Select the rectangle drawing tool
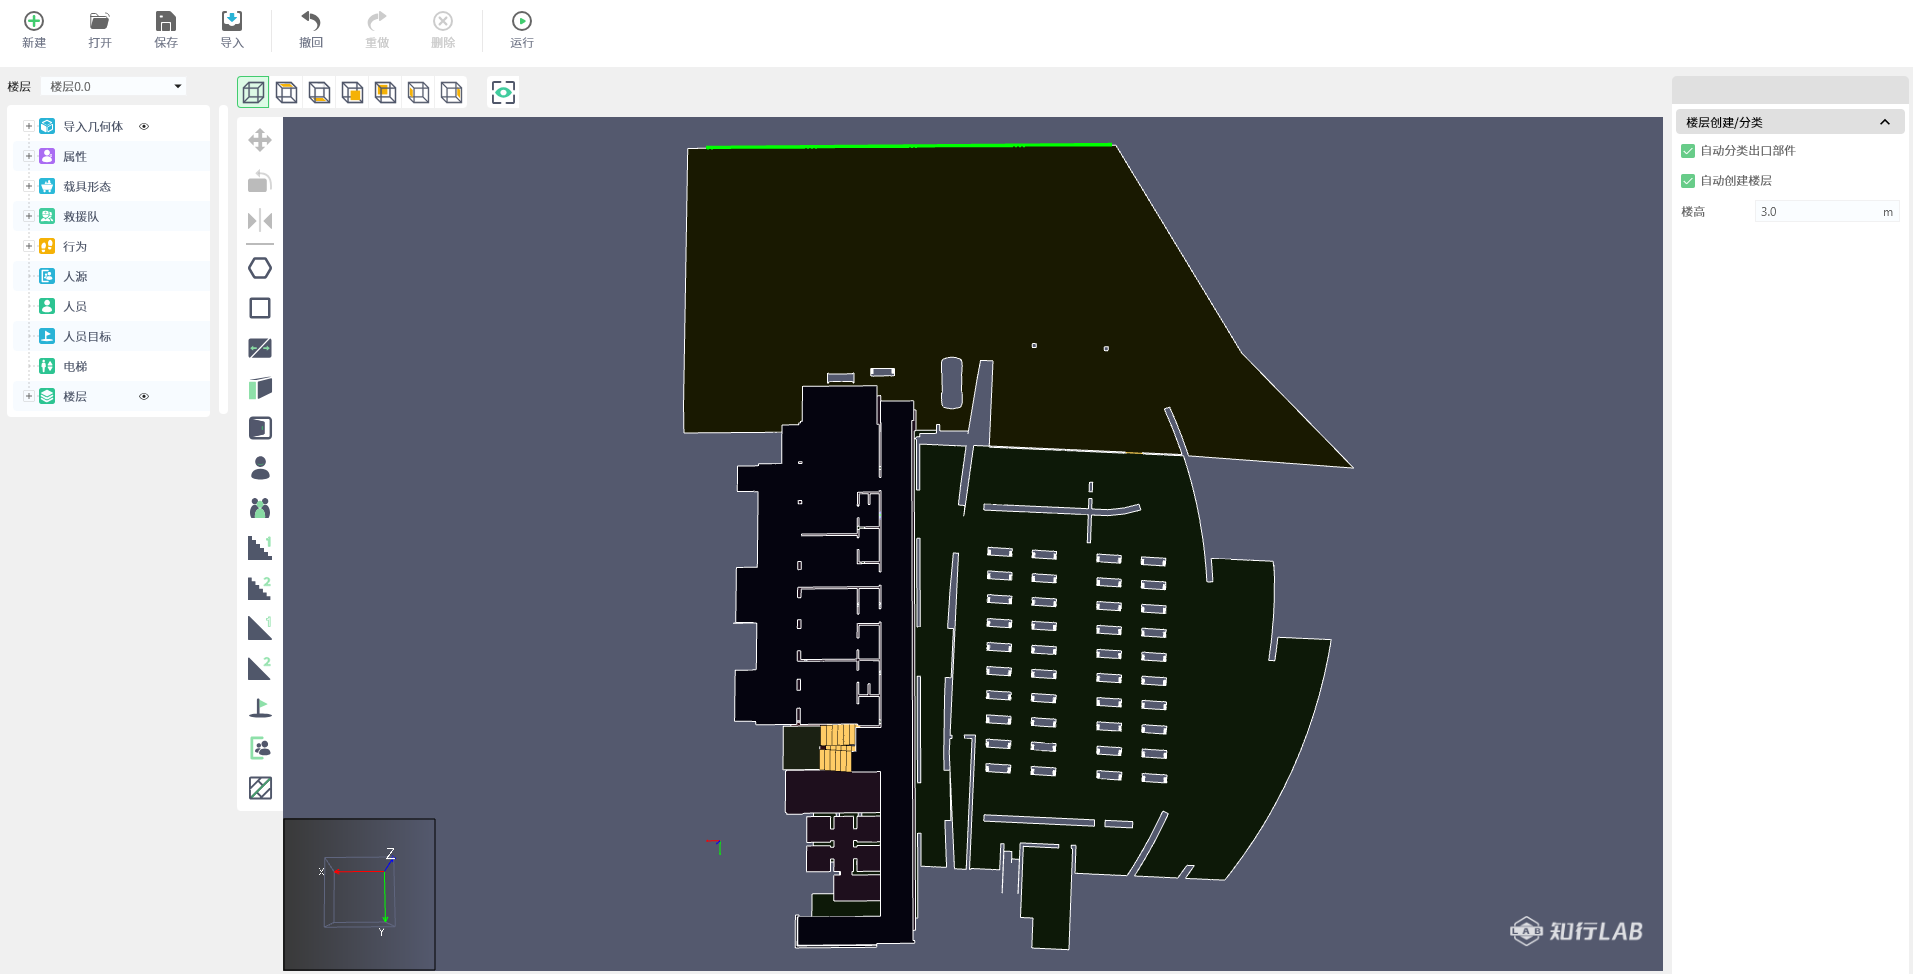This screenshot has width=1913, height=974. coord(260,308)
